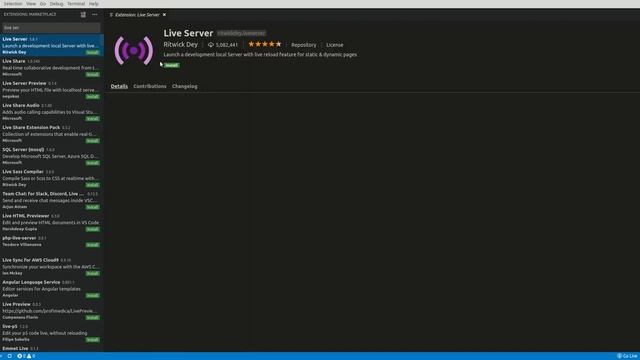The height and width of the screenshot is (360, 640).
Task: Select Live Share Audio in the list
Action: click(x=51, y=111)
